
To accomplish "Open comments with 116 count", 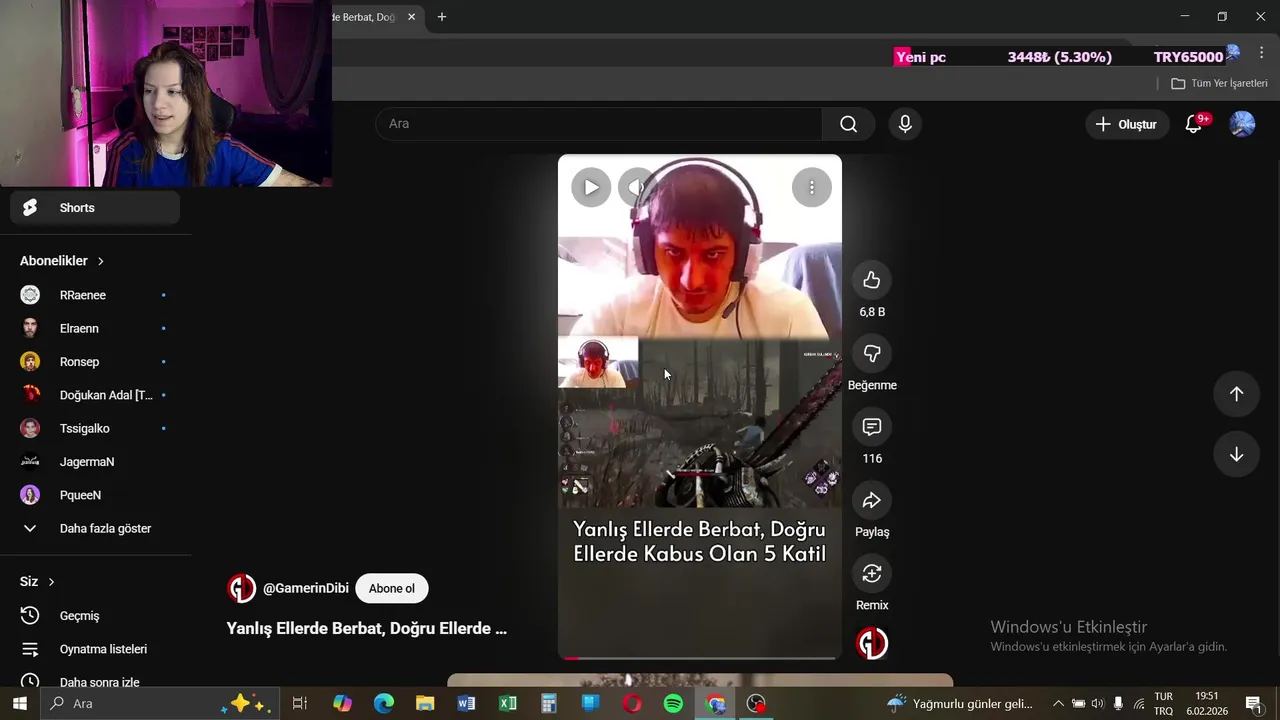I will [872, 427].
